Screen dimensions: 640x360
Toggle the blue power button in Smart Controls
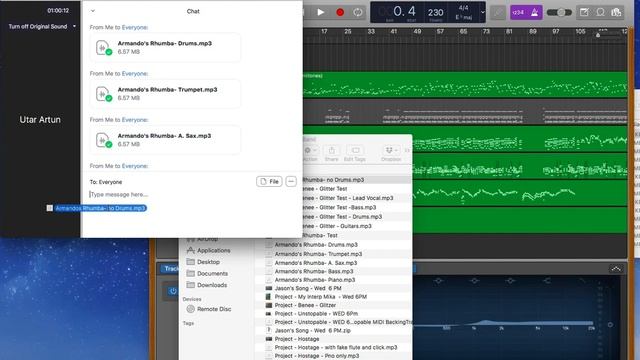[173, 291]
